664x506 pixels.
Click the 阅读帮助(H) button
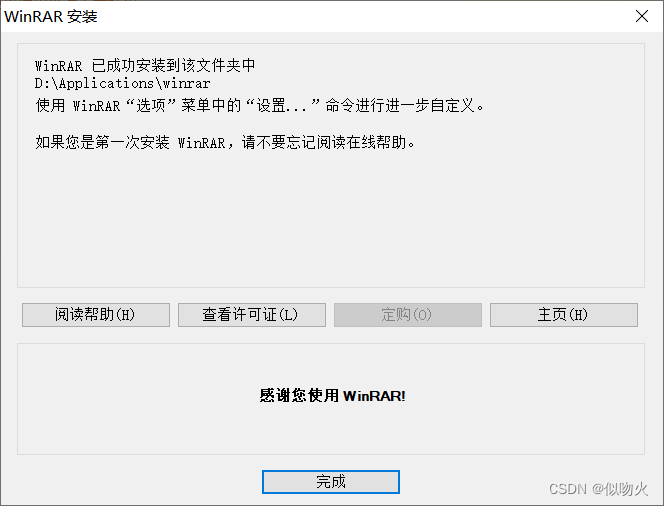click(96, 315)
